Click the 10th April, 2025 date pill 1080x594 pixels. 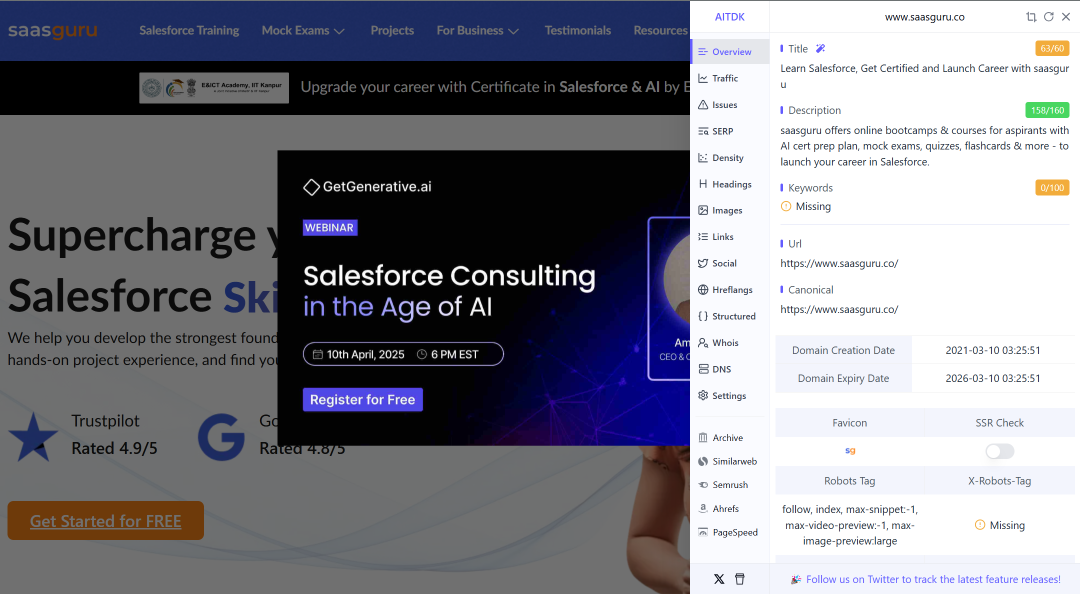click(x=403, y=354)
